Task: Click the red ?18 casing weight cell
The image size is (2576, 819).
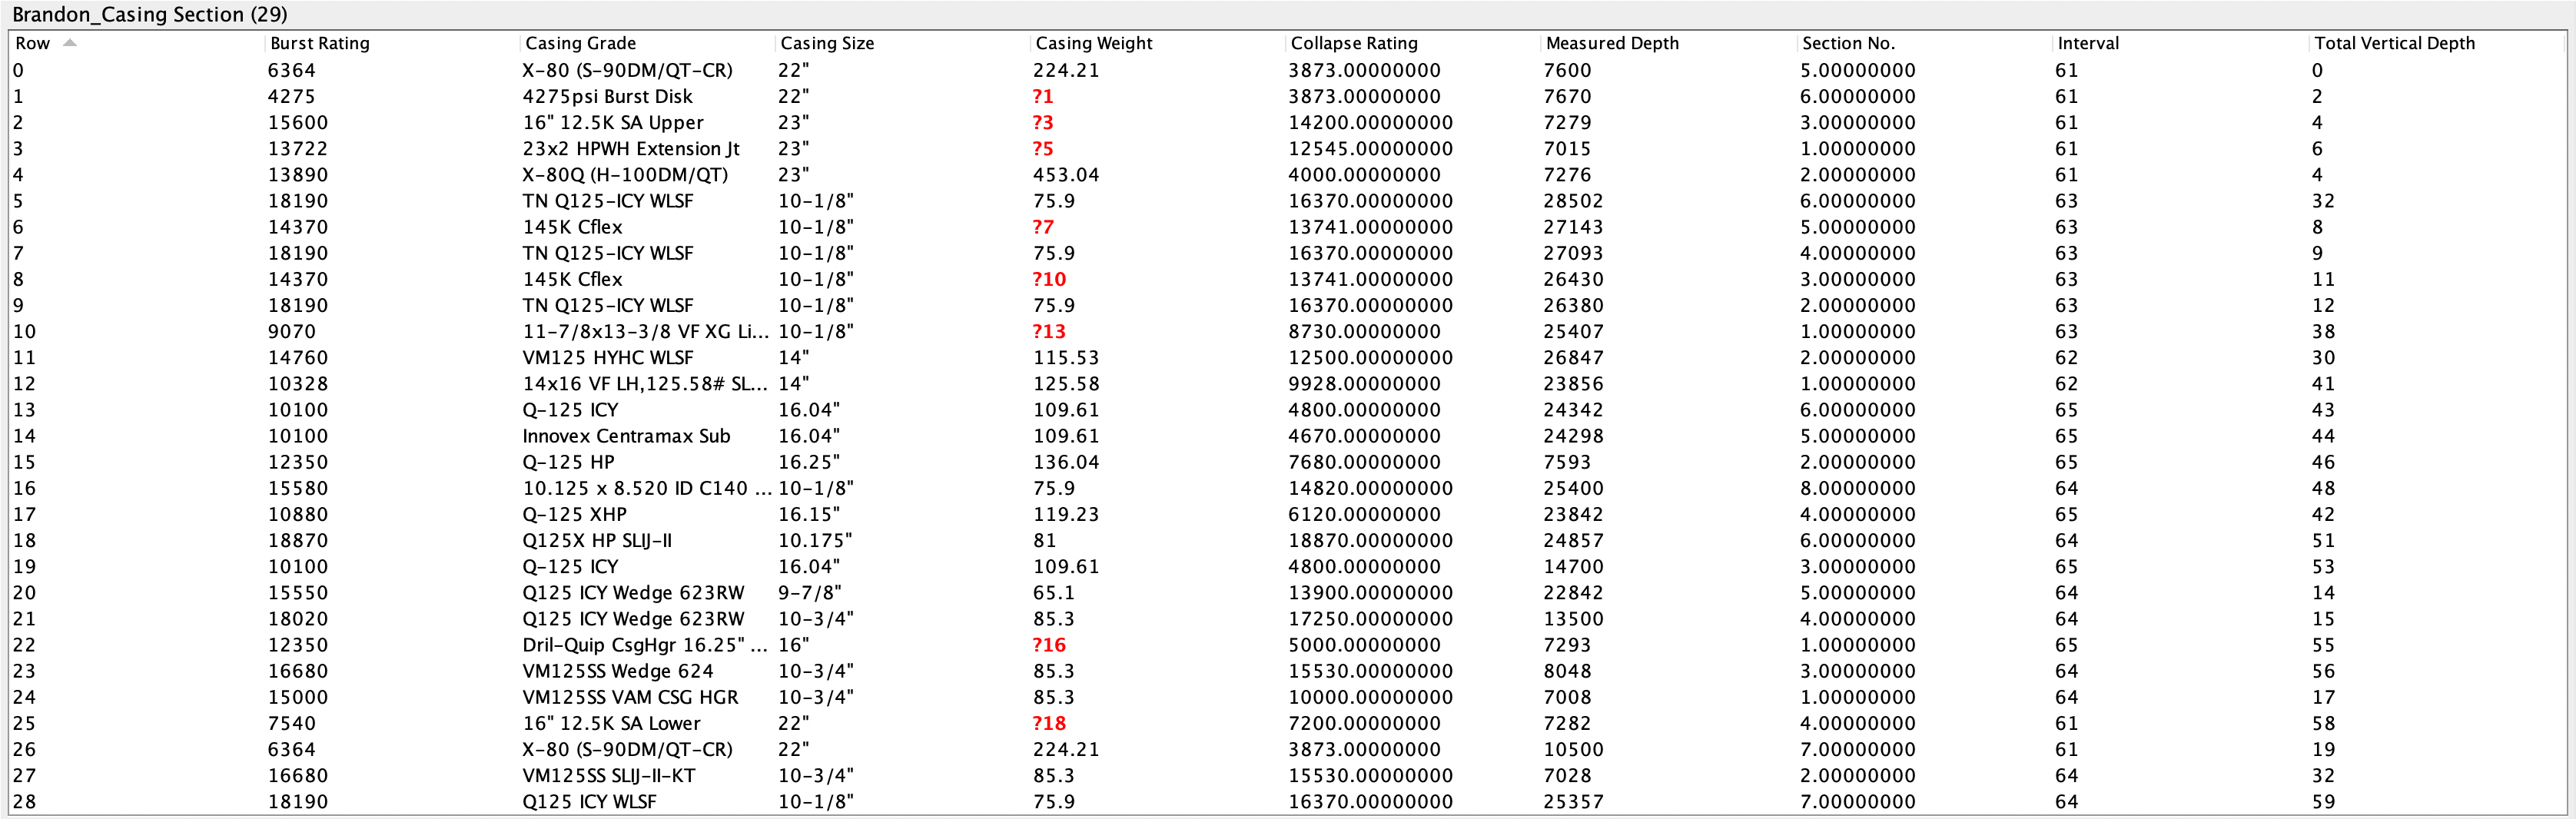Action: [1049, 723]
